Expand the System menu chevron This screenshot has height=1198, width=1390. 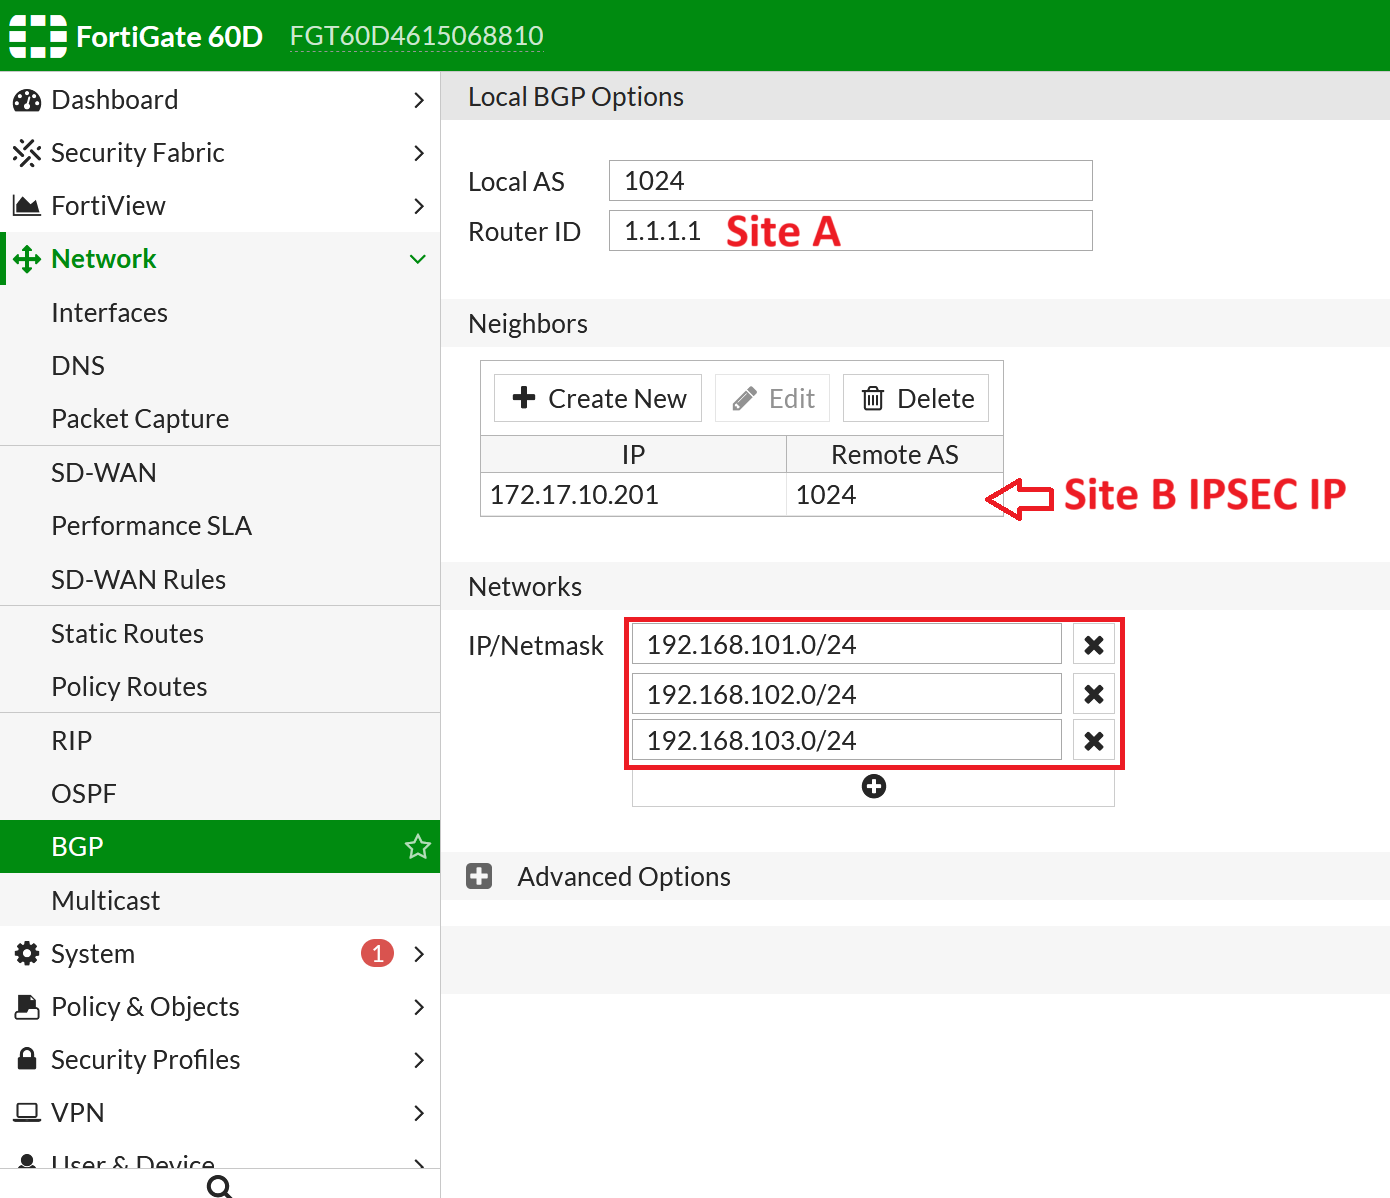point(419,954)
